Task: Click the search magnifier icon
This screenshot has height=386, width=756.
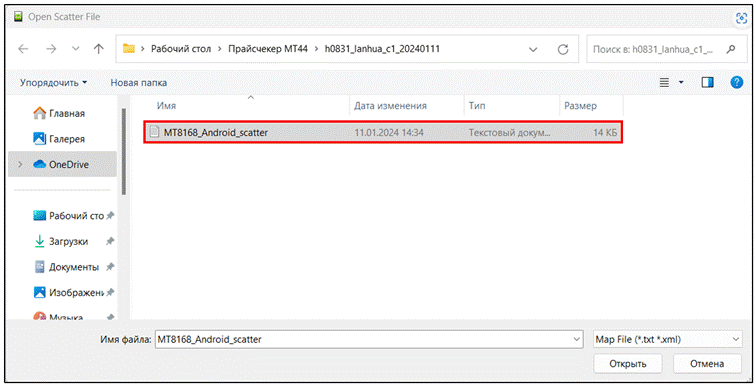Action: coord(731,49)
